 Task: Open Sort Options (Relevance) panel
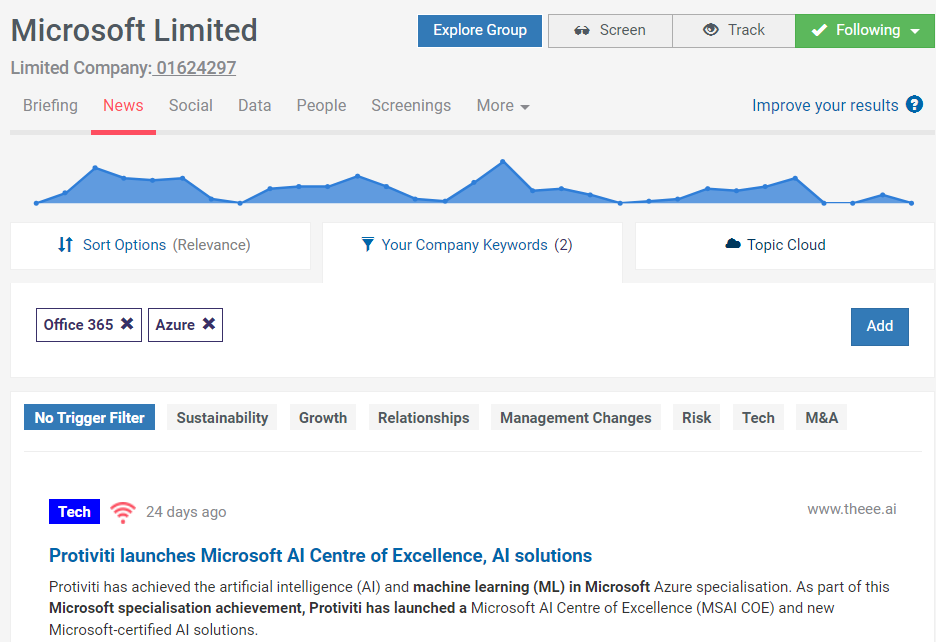coord(161,245)
